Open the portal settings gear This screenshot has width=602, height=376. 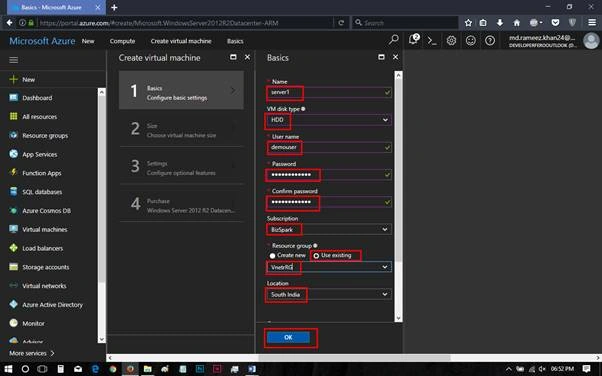pyautogui.click(x=451, y=40)
